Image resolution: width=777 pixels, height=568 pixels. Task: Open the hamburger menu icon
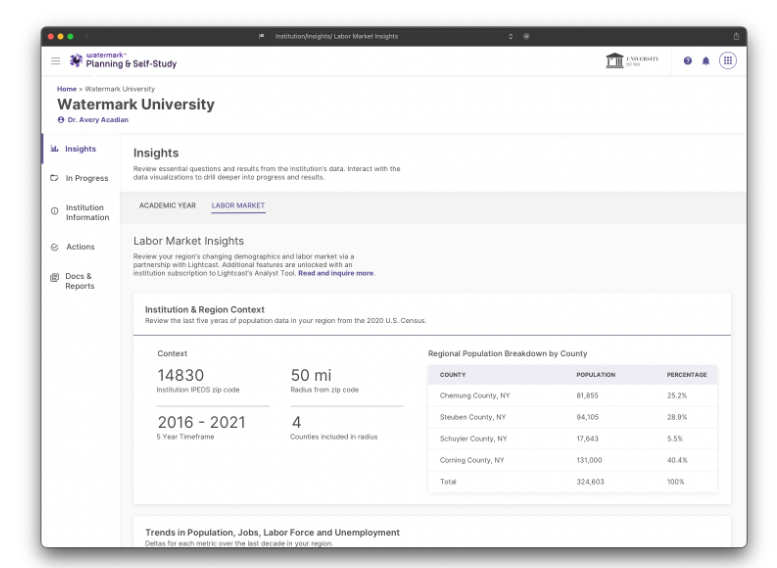[x=56, y=61]
